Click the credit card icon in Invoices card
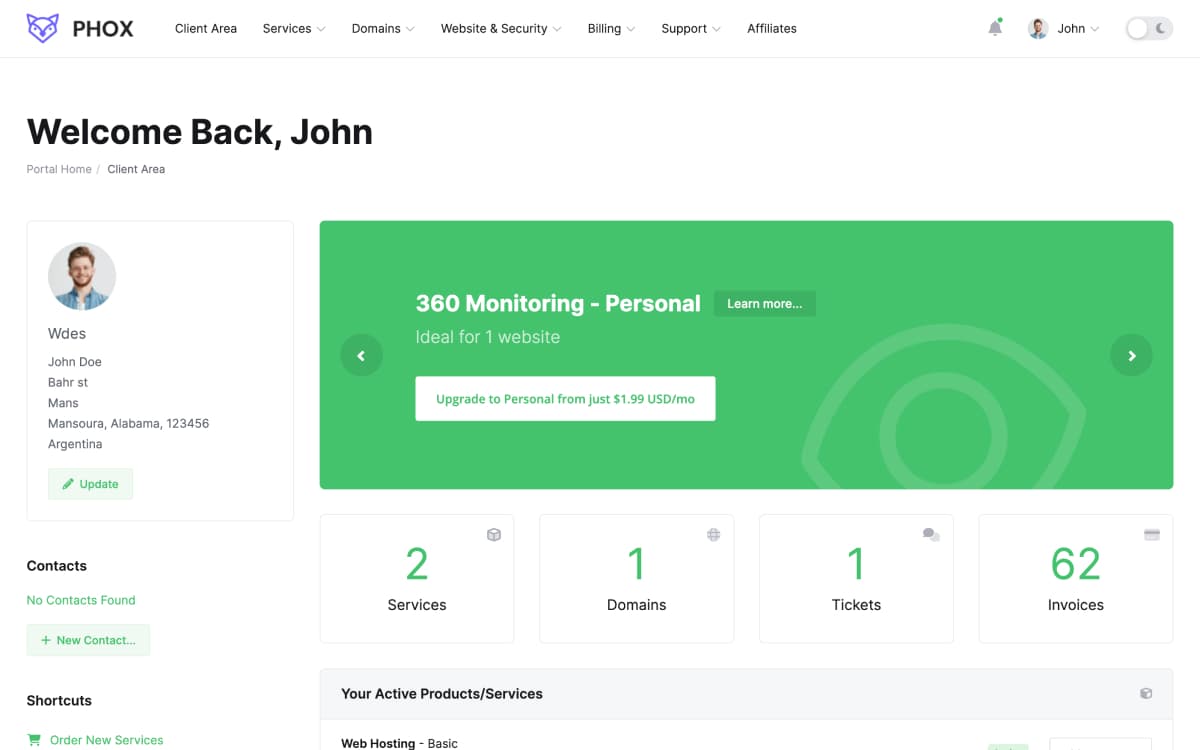The image size is (1200, 750). [x=1152, y=535]
